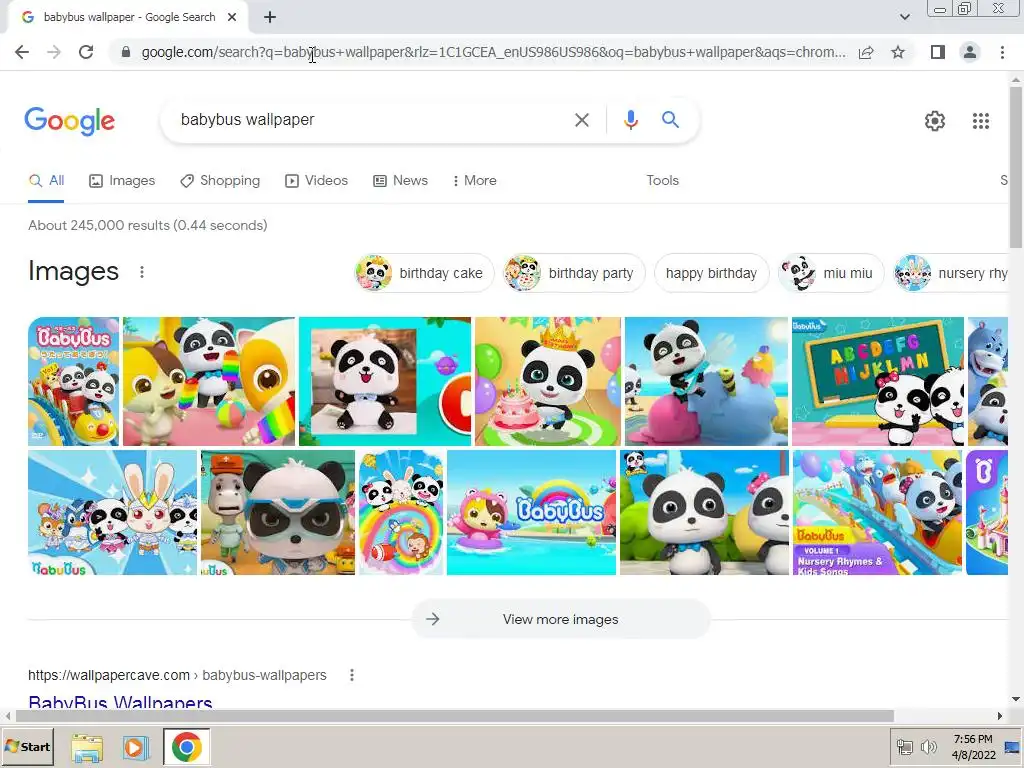1024x768 pixels.
Task: Open the Windows Start menu
Action: pyautogui.click(x=28, y=747)
